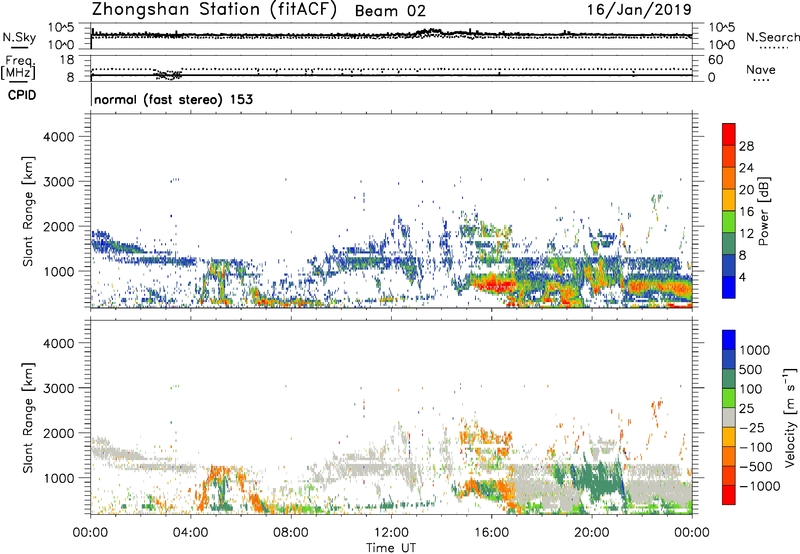Click the 08:00 time axis label
Screen dimensions: 800x554
pos(291,533)
